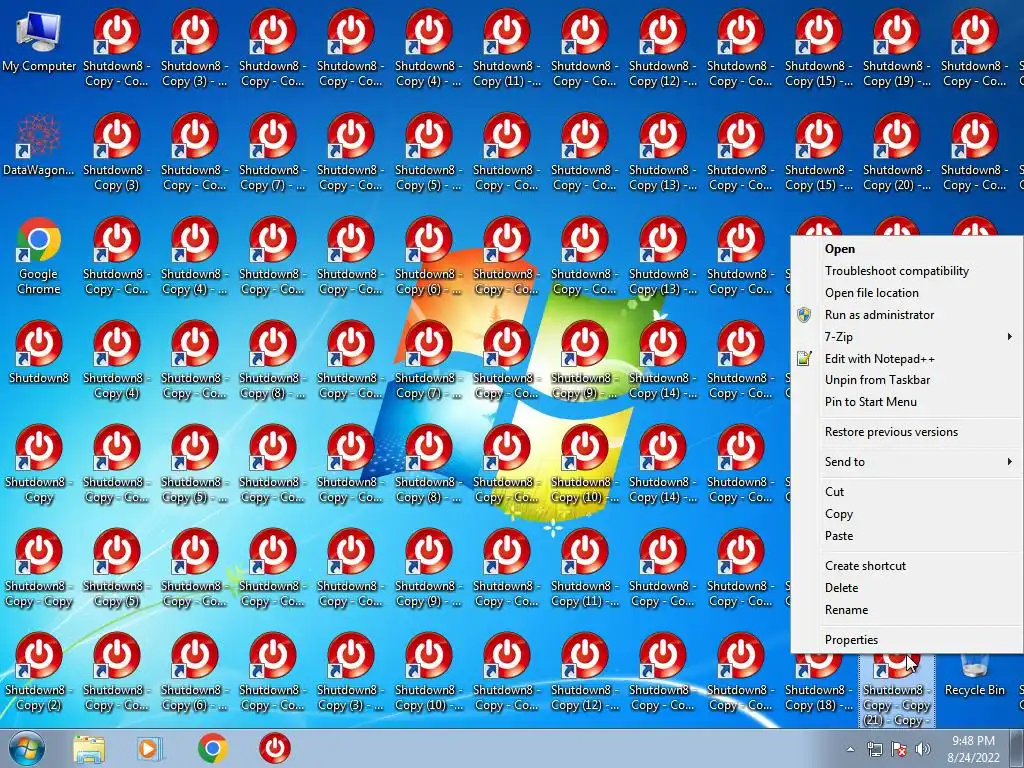Choose Paste from context menu
1024x768 pixels.
(906, 536)
